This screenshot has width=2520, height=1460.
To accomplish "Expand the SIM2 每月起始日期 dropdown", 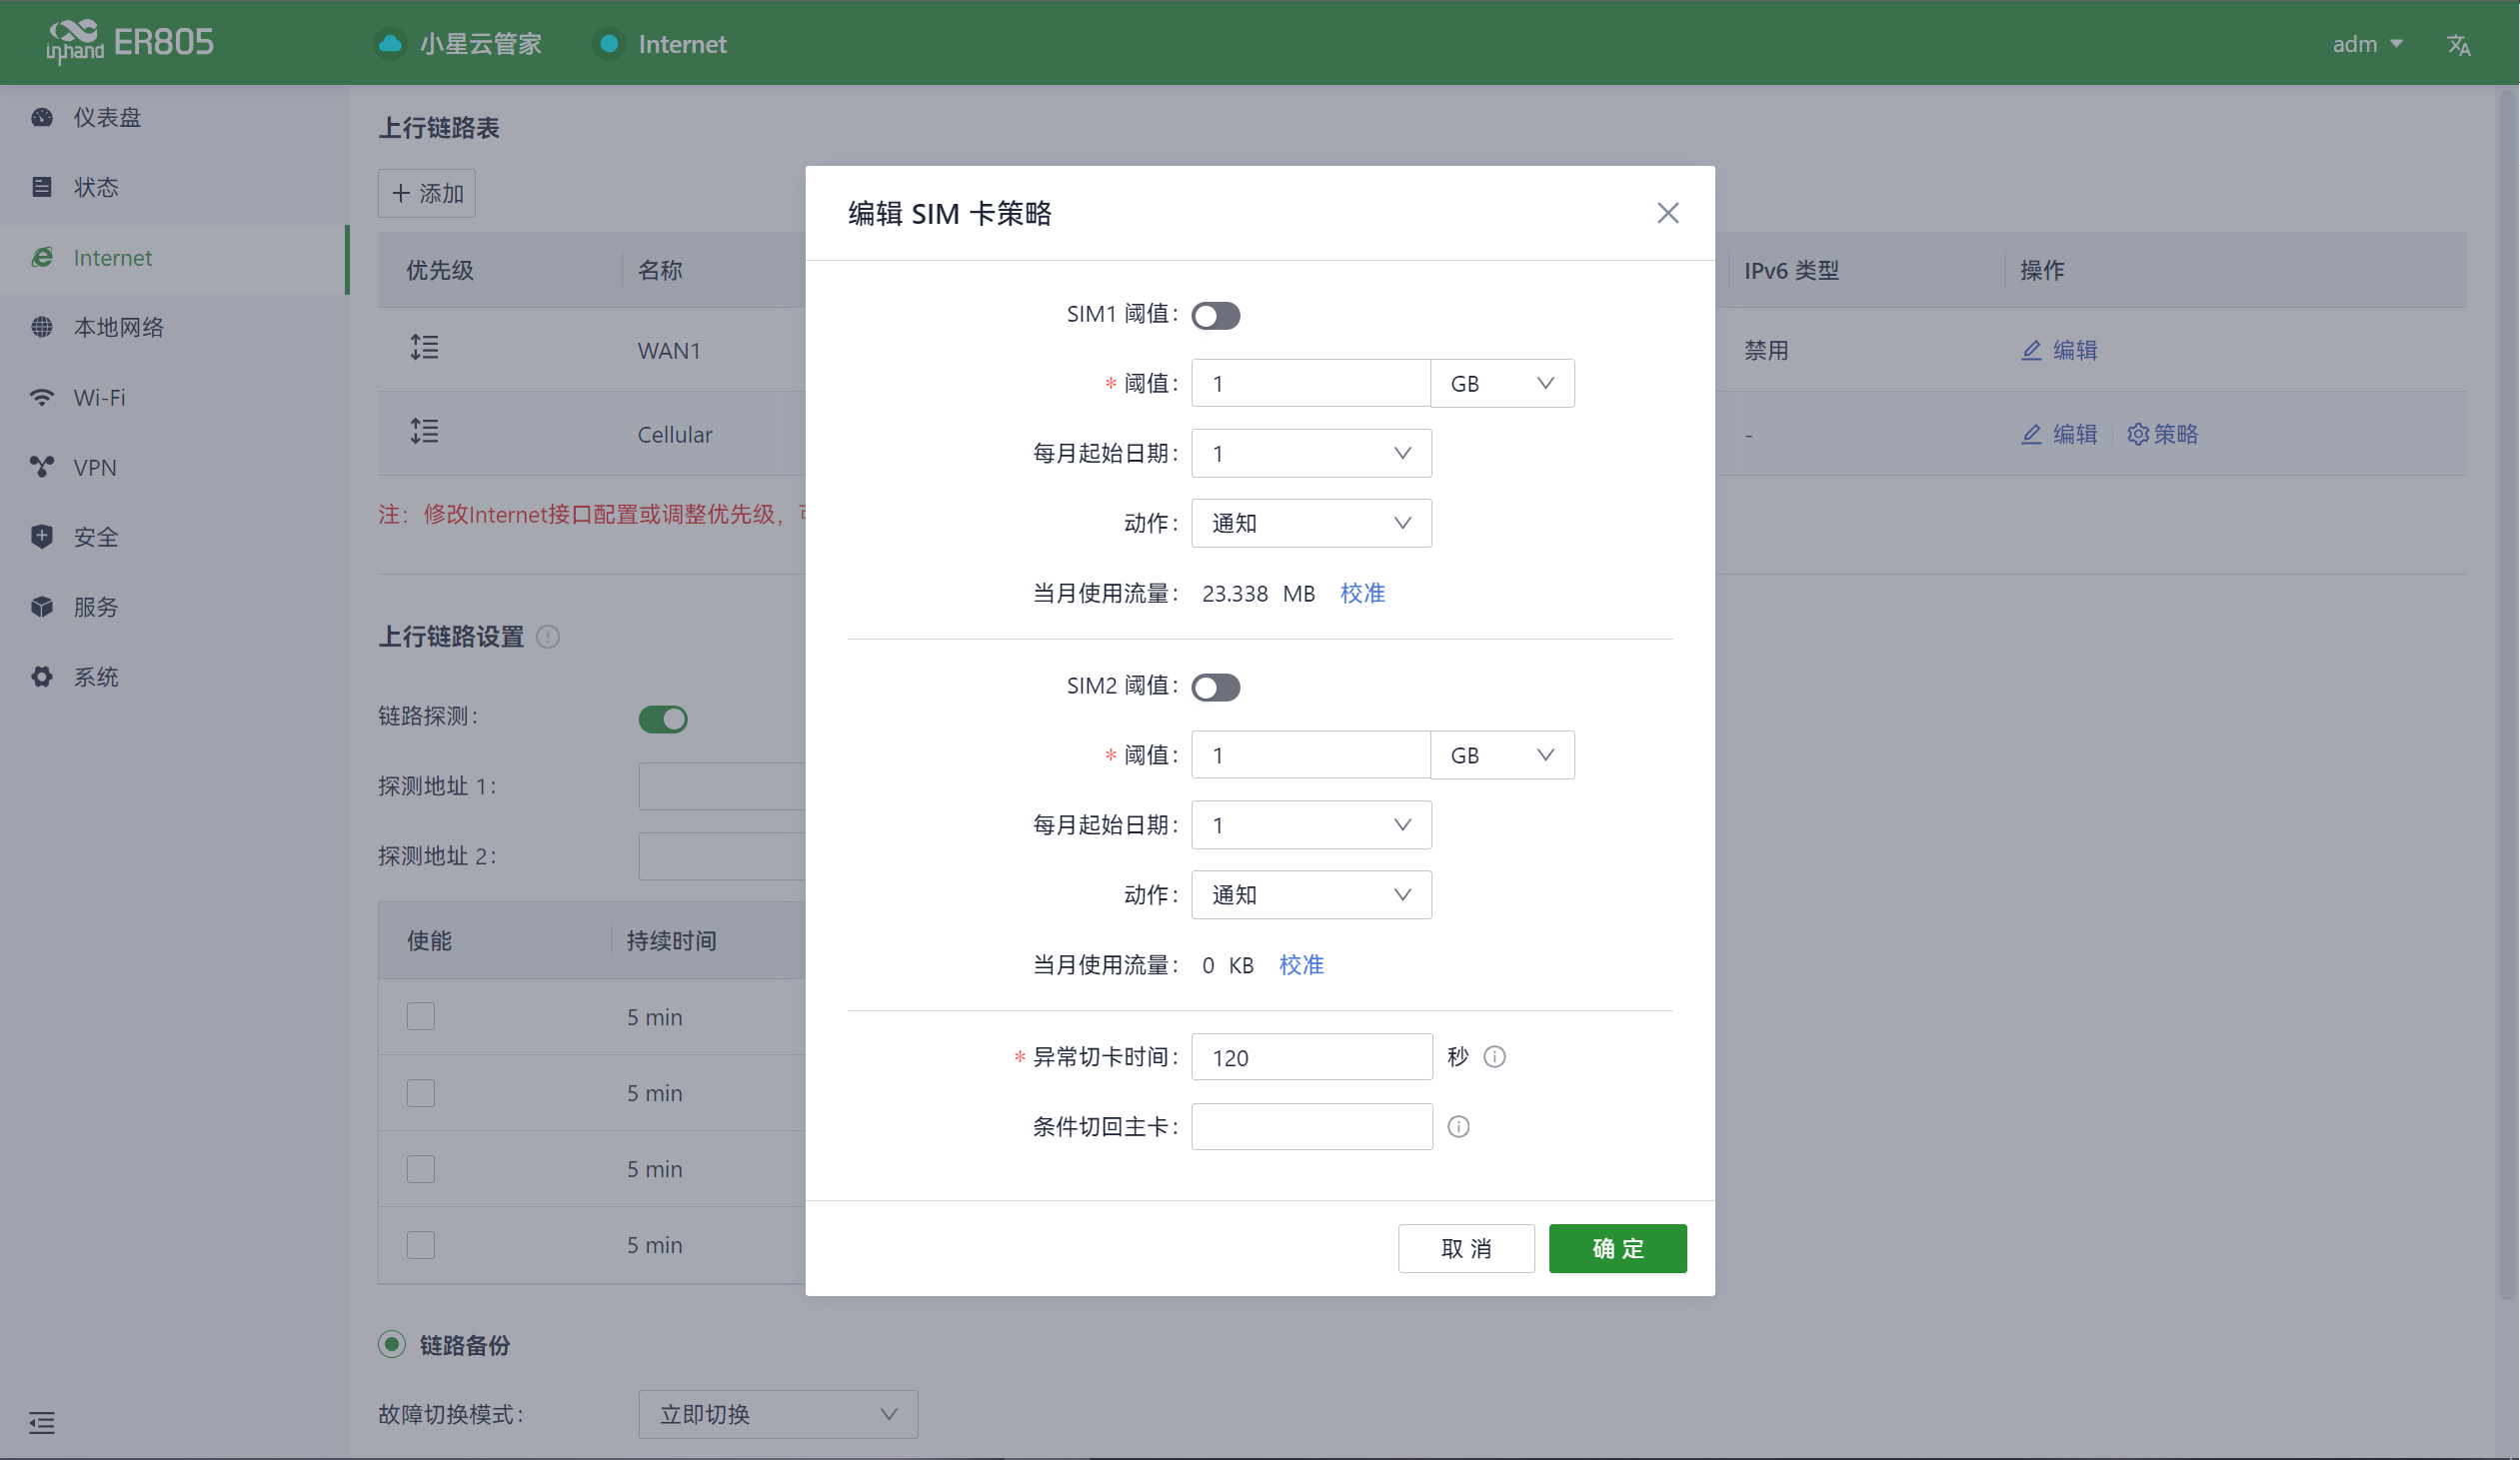I will [1310, 825].
